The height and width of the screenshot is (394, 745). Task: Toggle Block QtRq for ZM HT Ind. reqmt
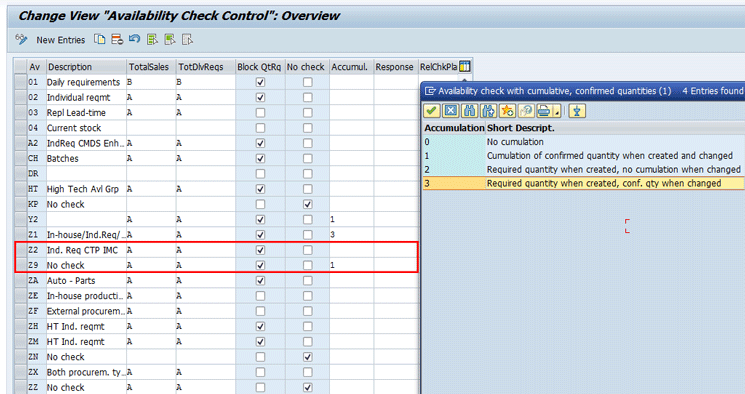pyautogui.click(x=260, y=342)
